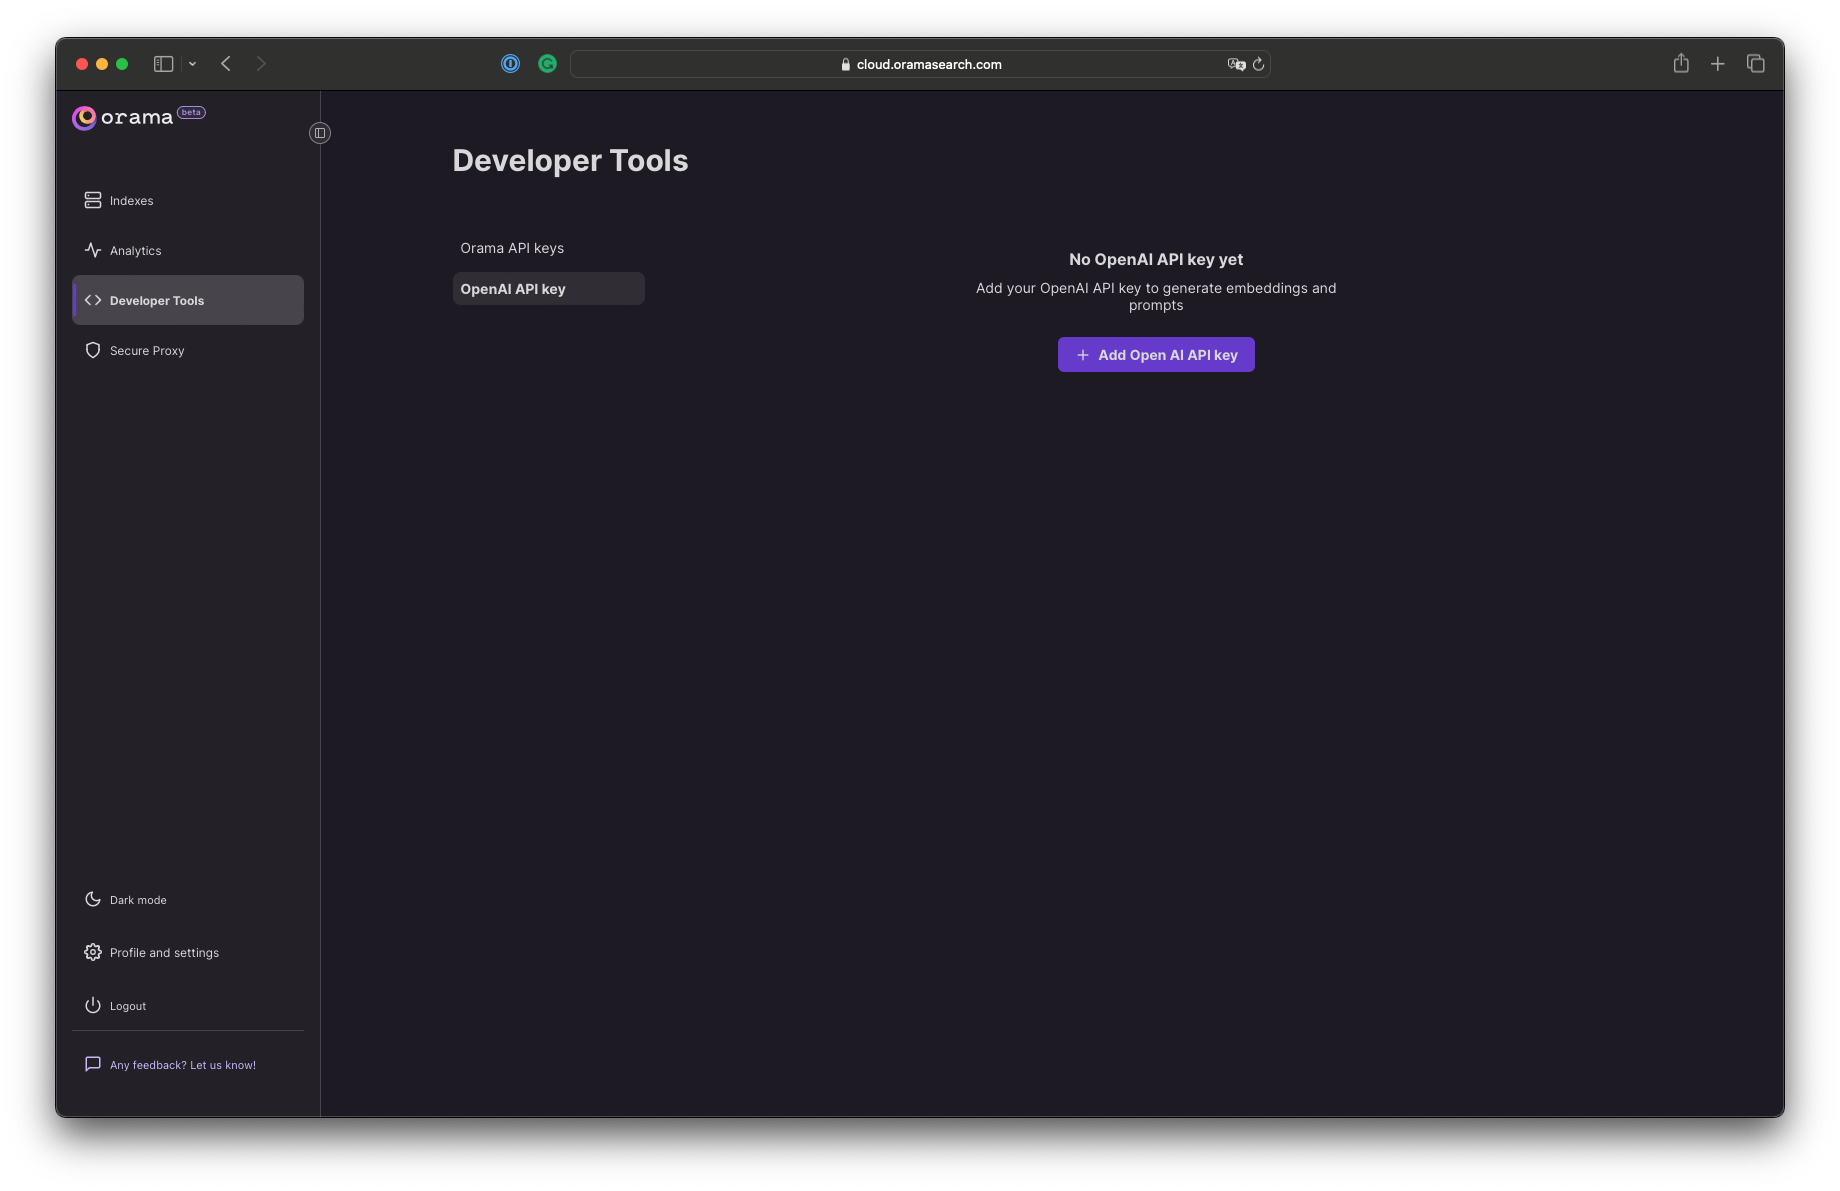
Task: Open the Share menu icon
Action: [1681, 64]
